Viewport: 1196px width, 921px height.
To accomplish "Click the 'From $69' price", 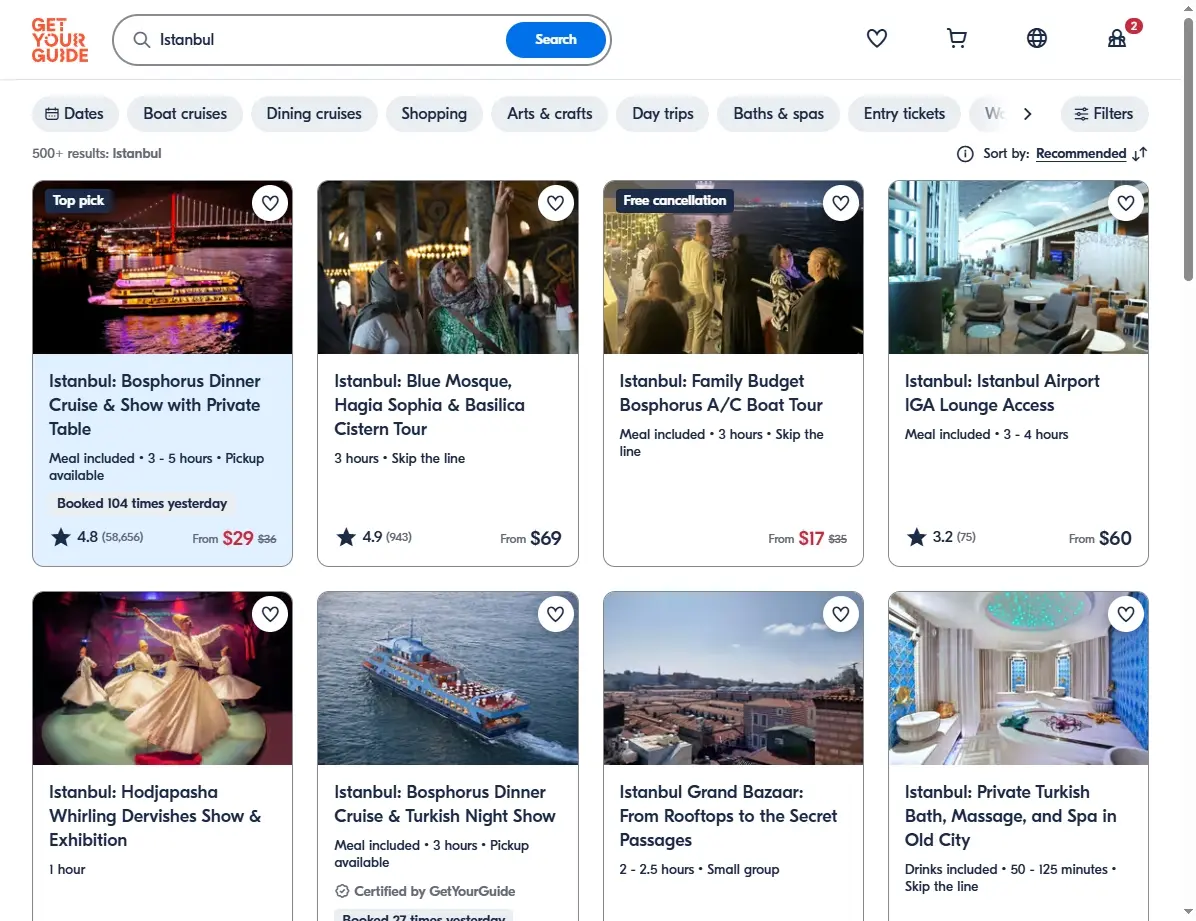I will 531,539.
